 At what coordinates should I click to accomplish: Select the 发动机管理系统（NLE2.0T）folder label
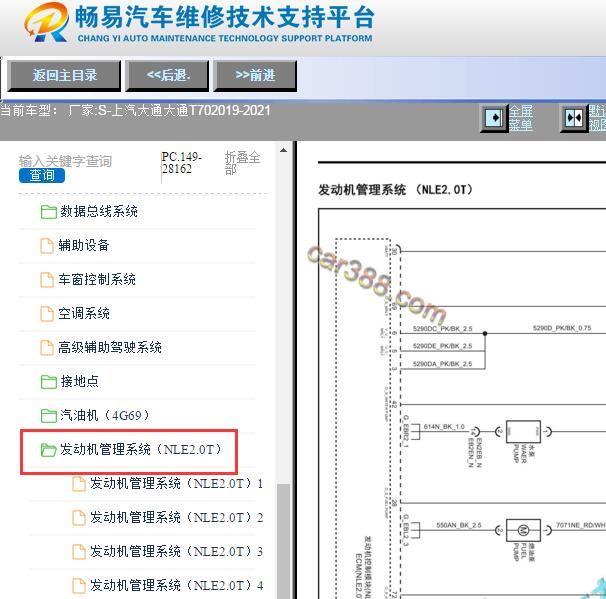point(141,449)
